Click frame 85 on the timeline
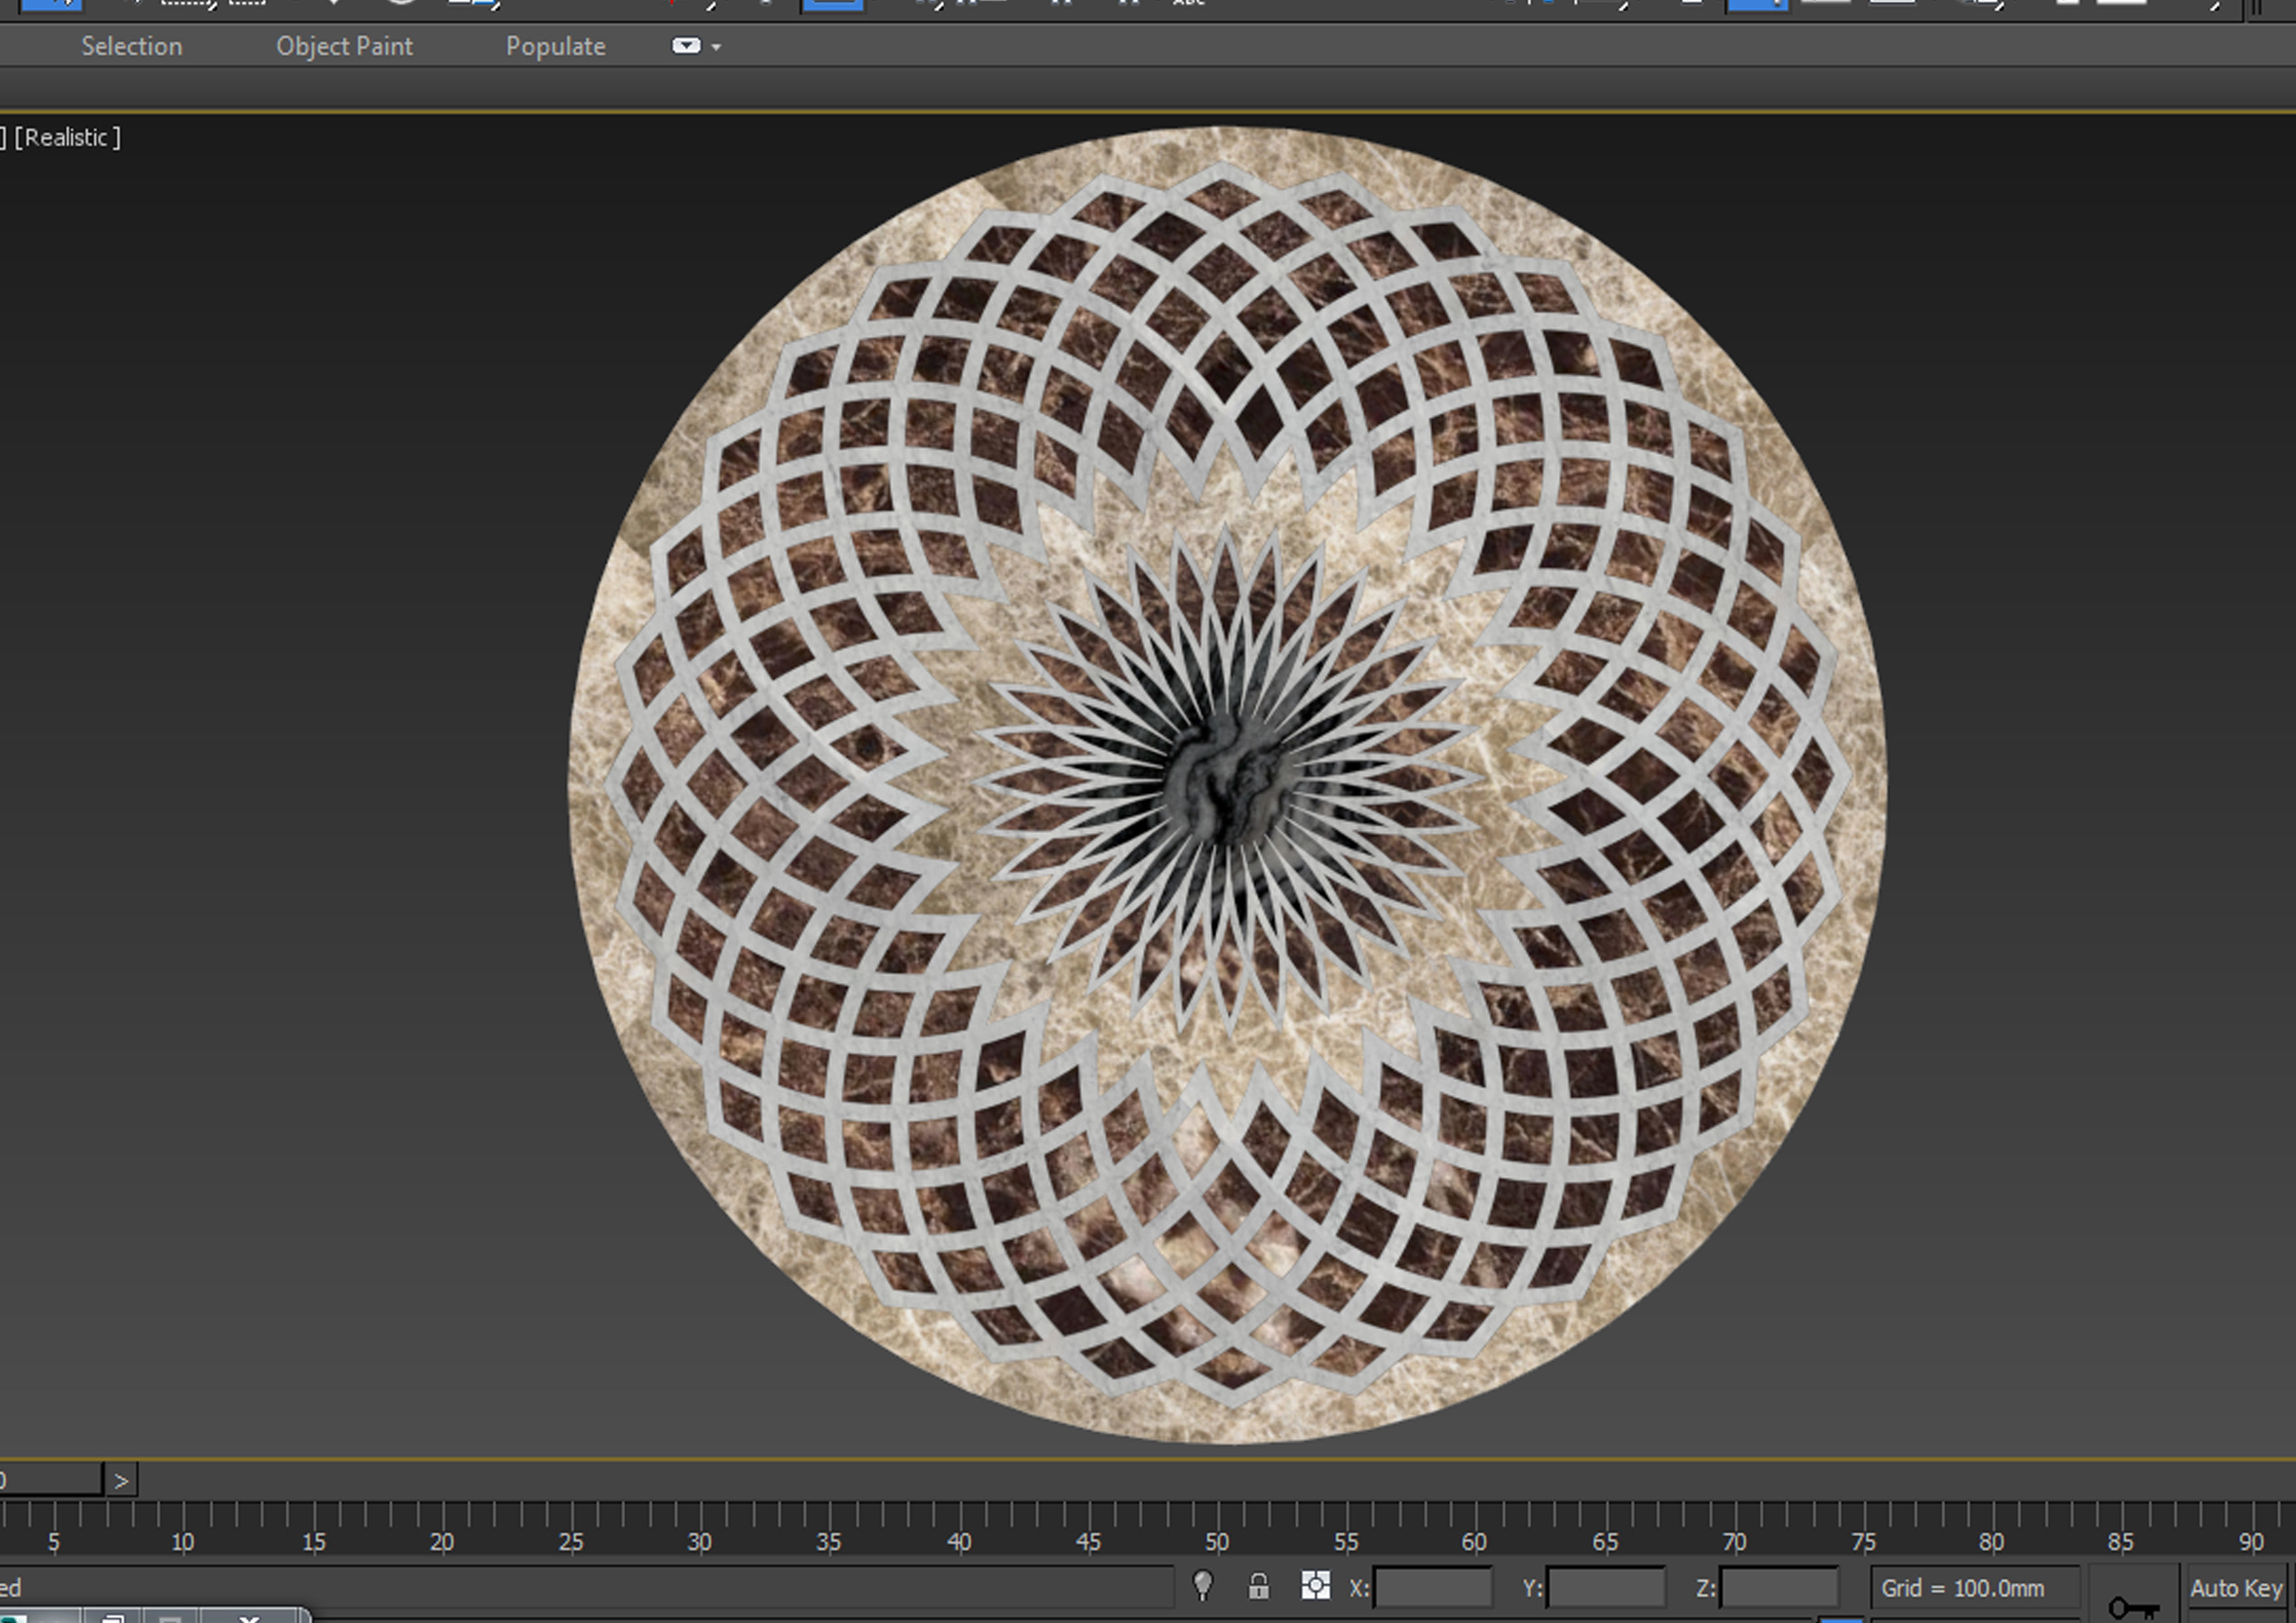Screen dimensions: 2296x1623 pos(2120,1543)
